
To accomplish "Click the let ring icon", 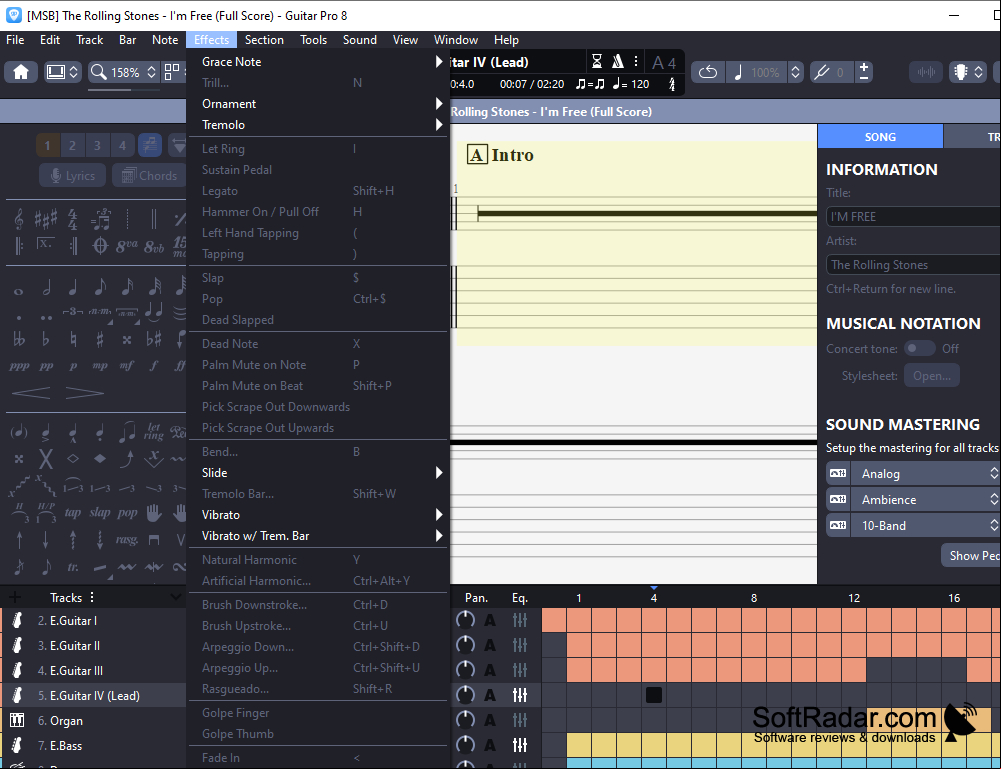I will (153, 432).
